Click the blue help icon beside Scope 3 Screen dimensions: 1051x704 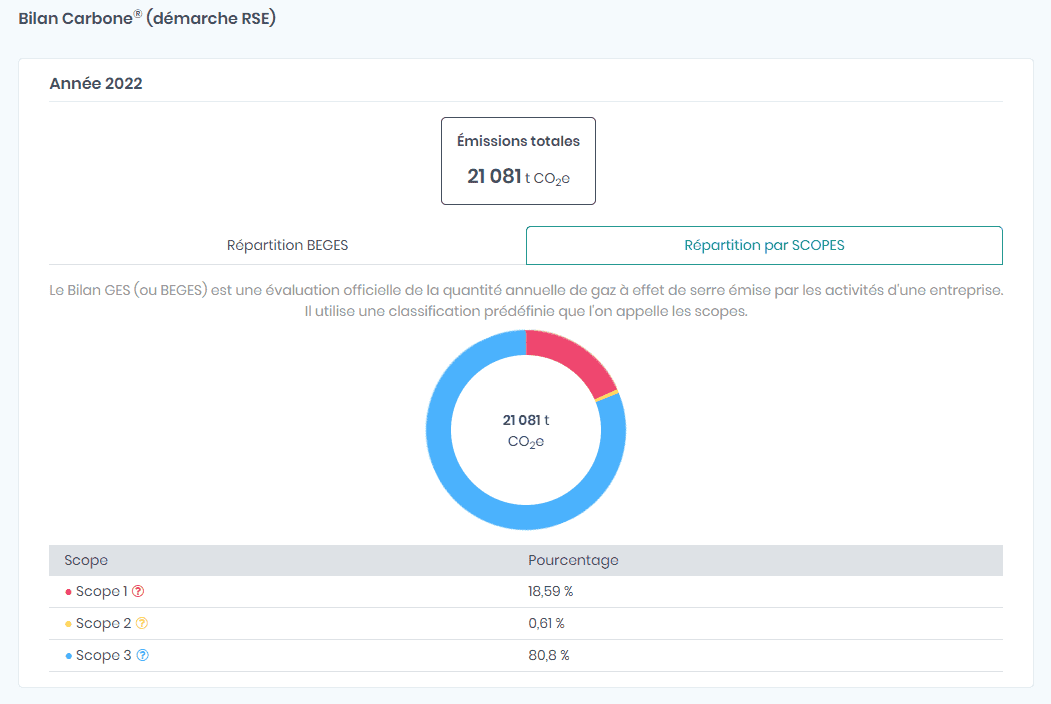(142, 655)
